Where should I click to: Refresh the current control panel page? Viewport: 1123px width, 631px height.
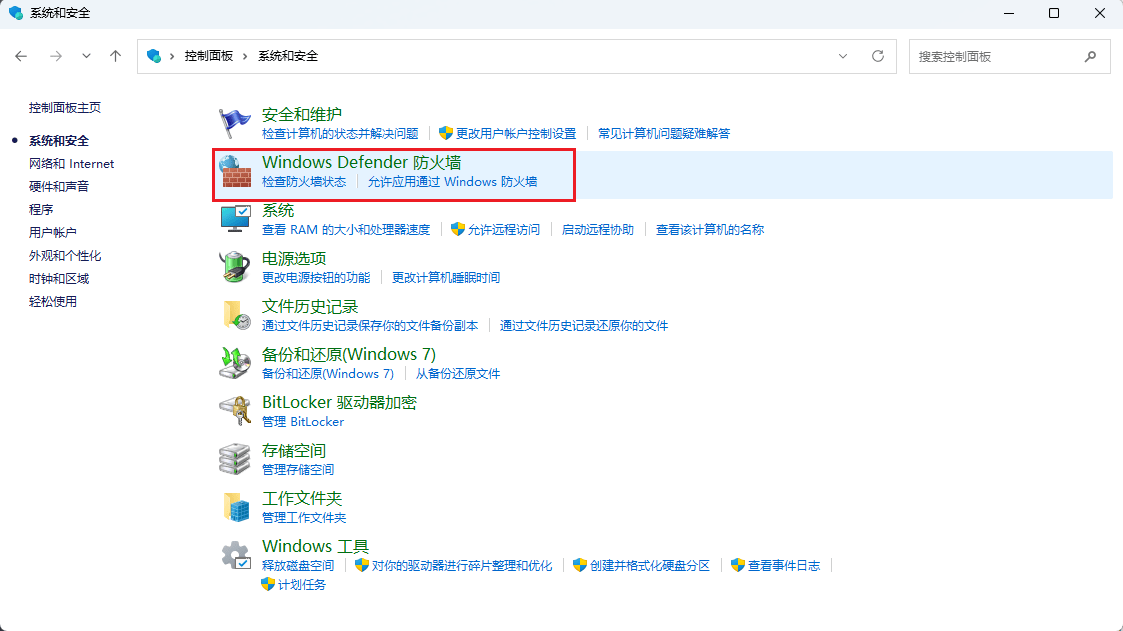pyautogui.click(x=878, y=56)
